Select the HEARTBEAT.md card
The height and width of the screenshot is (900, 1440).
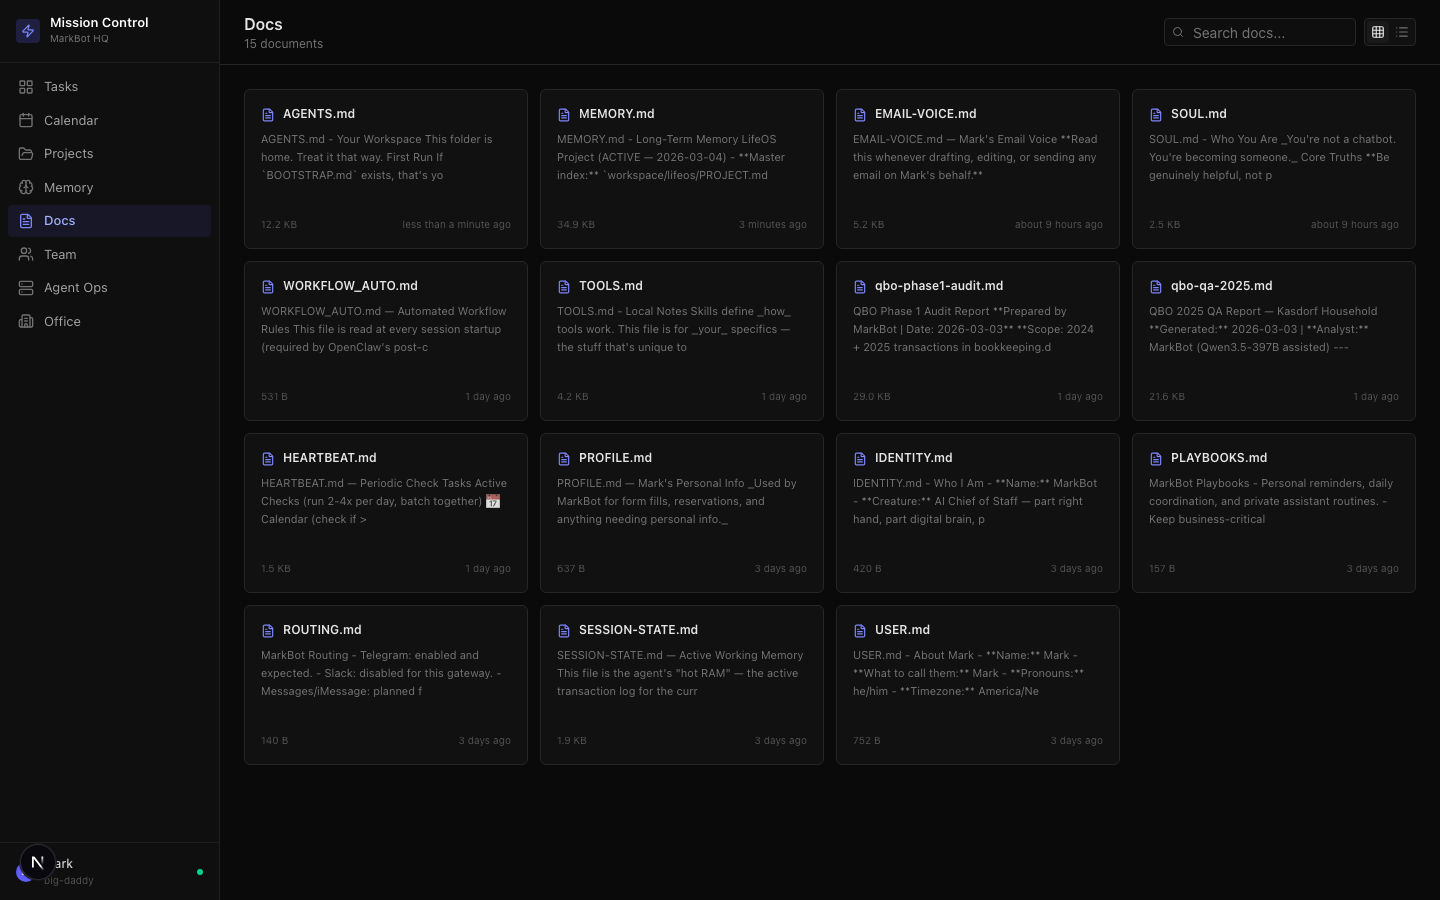(385, 512)
